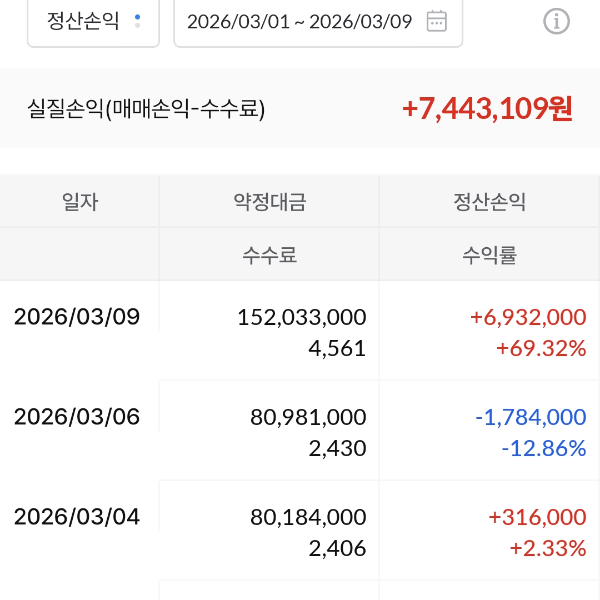Click the 일자 column header
The image size is (600, 600).
click(x=80, y=202)
